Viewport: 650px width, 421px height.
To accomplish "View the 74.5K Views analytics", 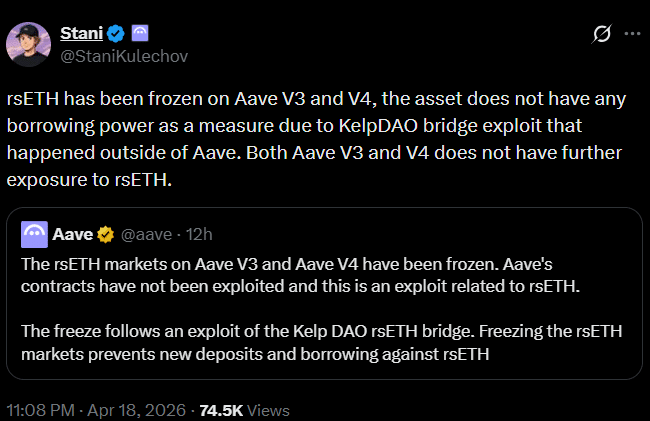I will pos(244,410).
